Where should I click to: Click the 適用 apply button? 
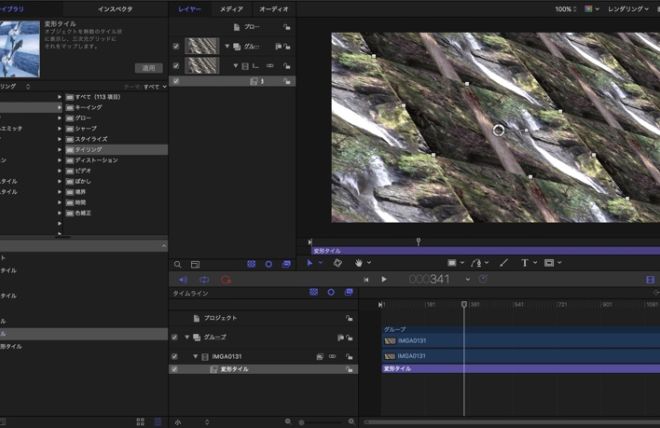coord(148,68)
